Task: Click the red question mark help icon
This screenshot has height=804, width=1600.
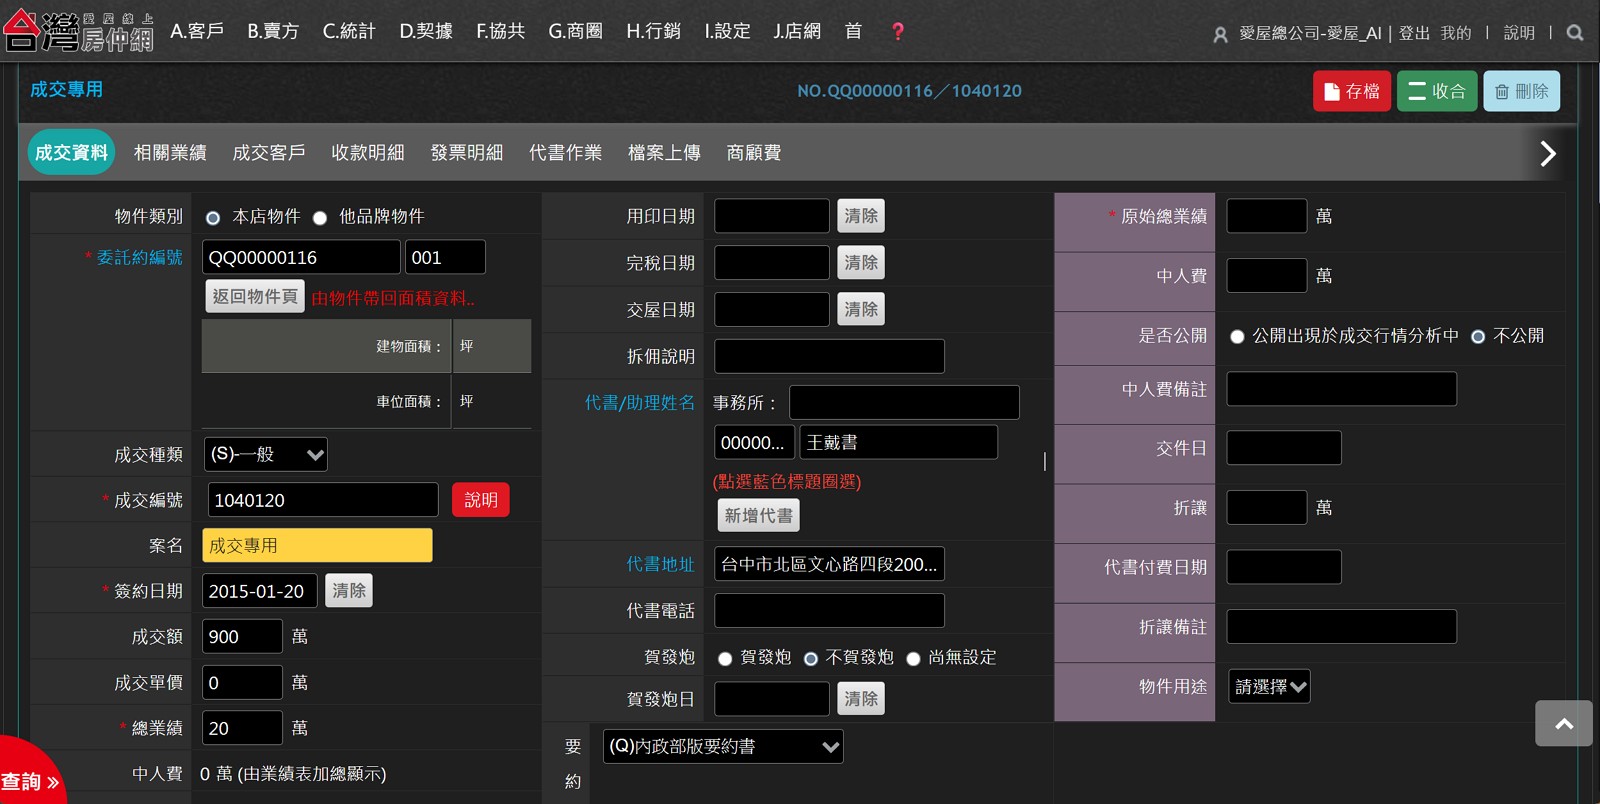Action: tap(897, 32)
